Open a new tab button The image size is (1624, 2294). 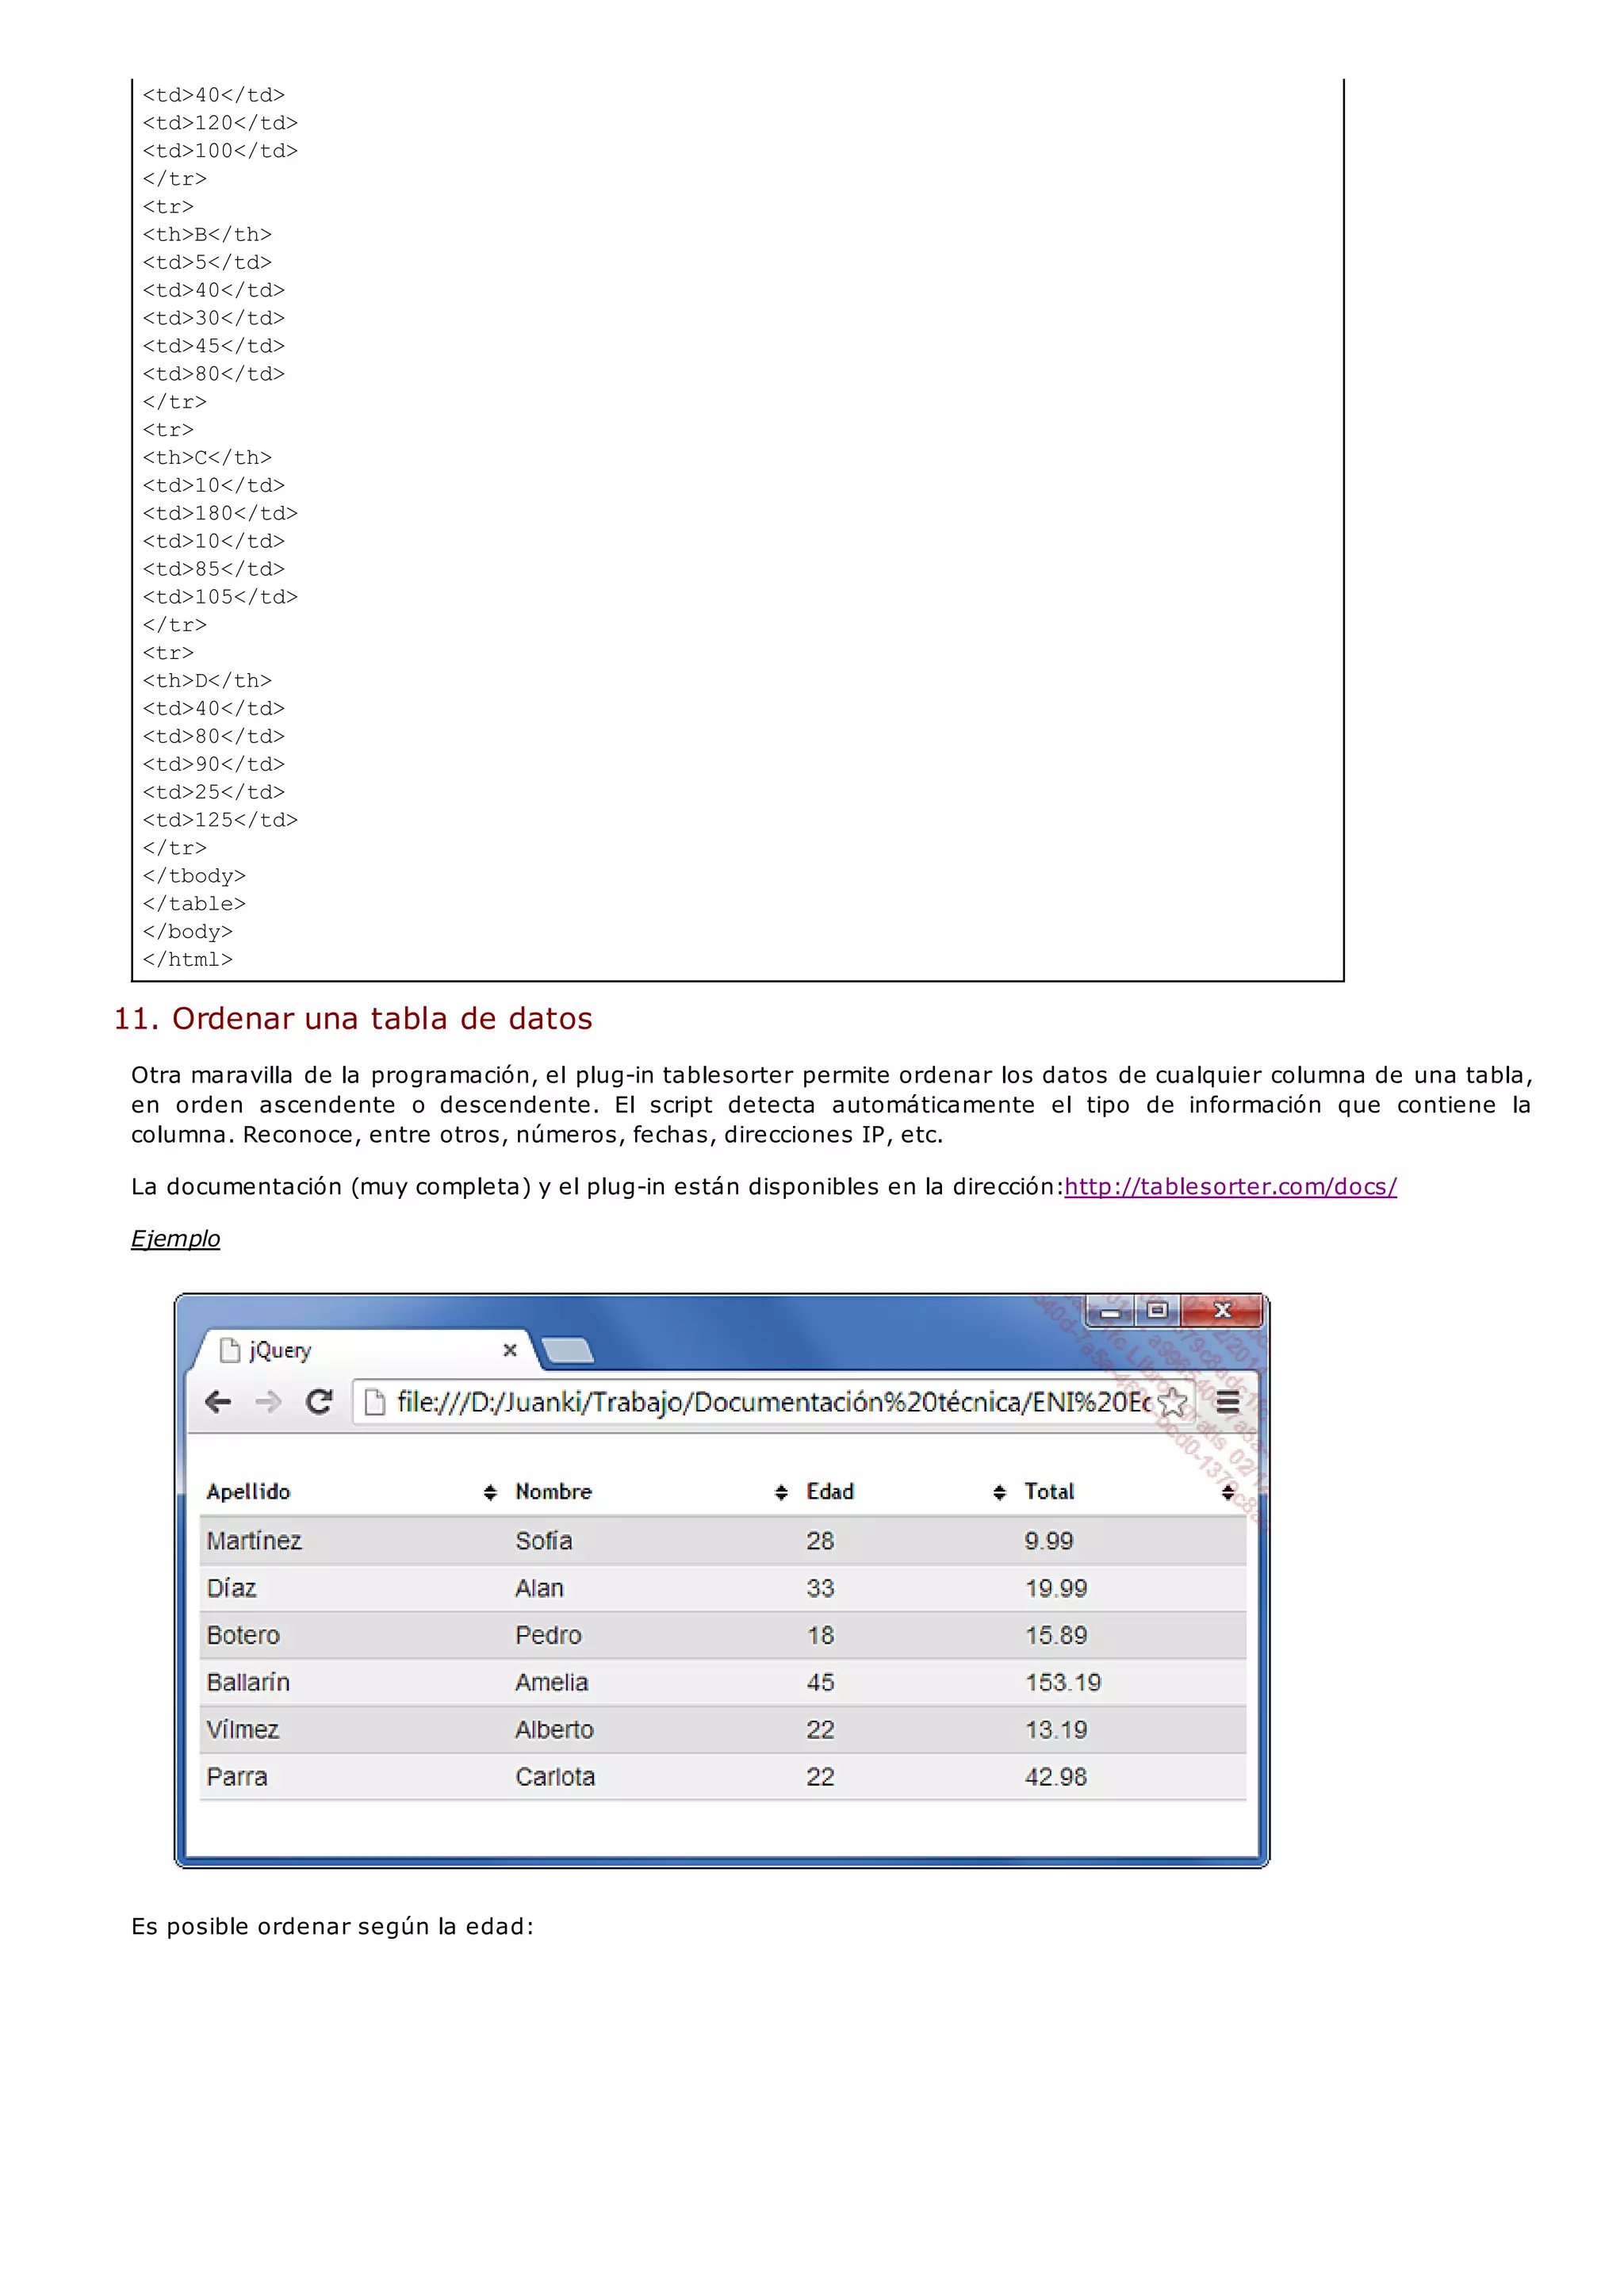567,1350
